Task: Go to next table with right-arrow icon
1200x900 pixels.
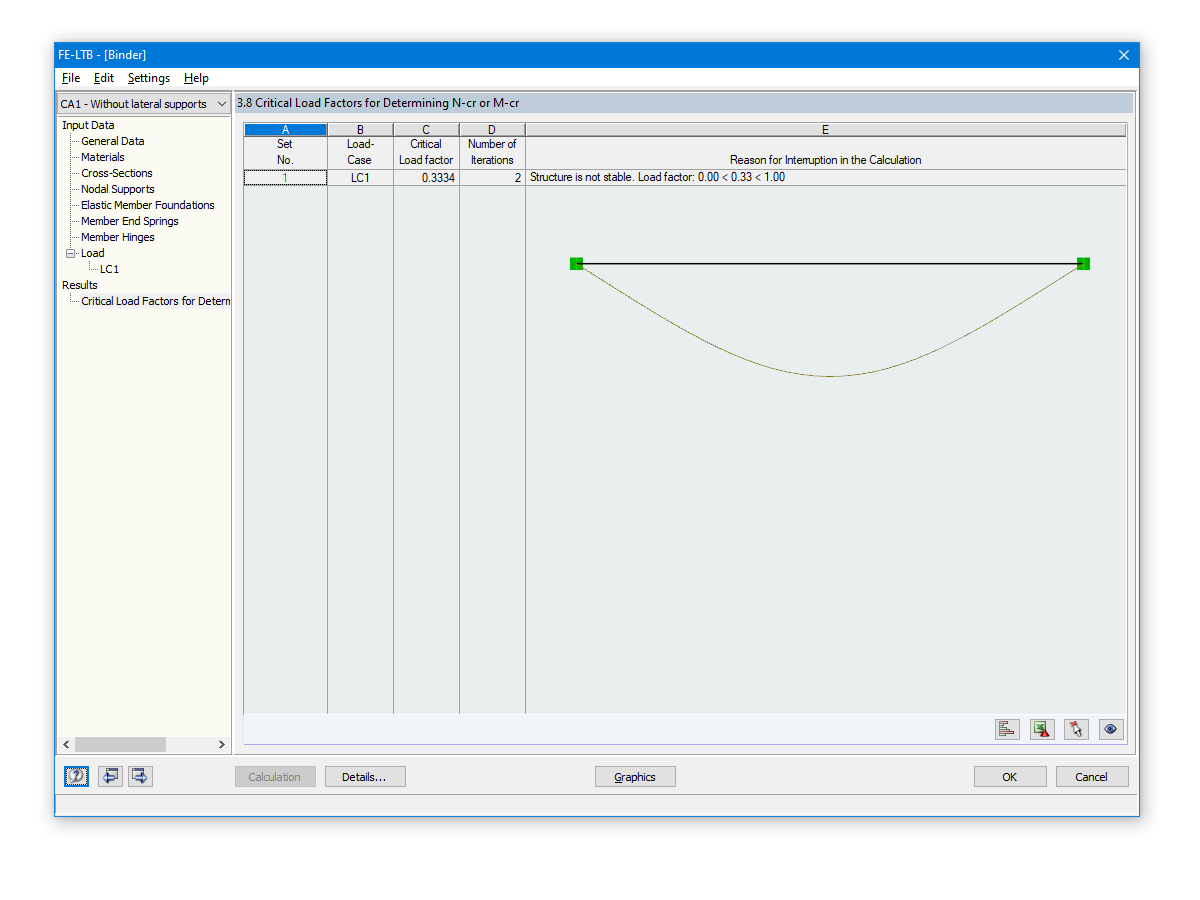Action: click(x=140, y=776)
